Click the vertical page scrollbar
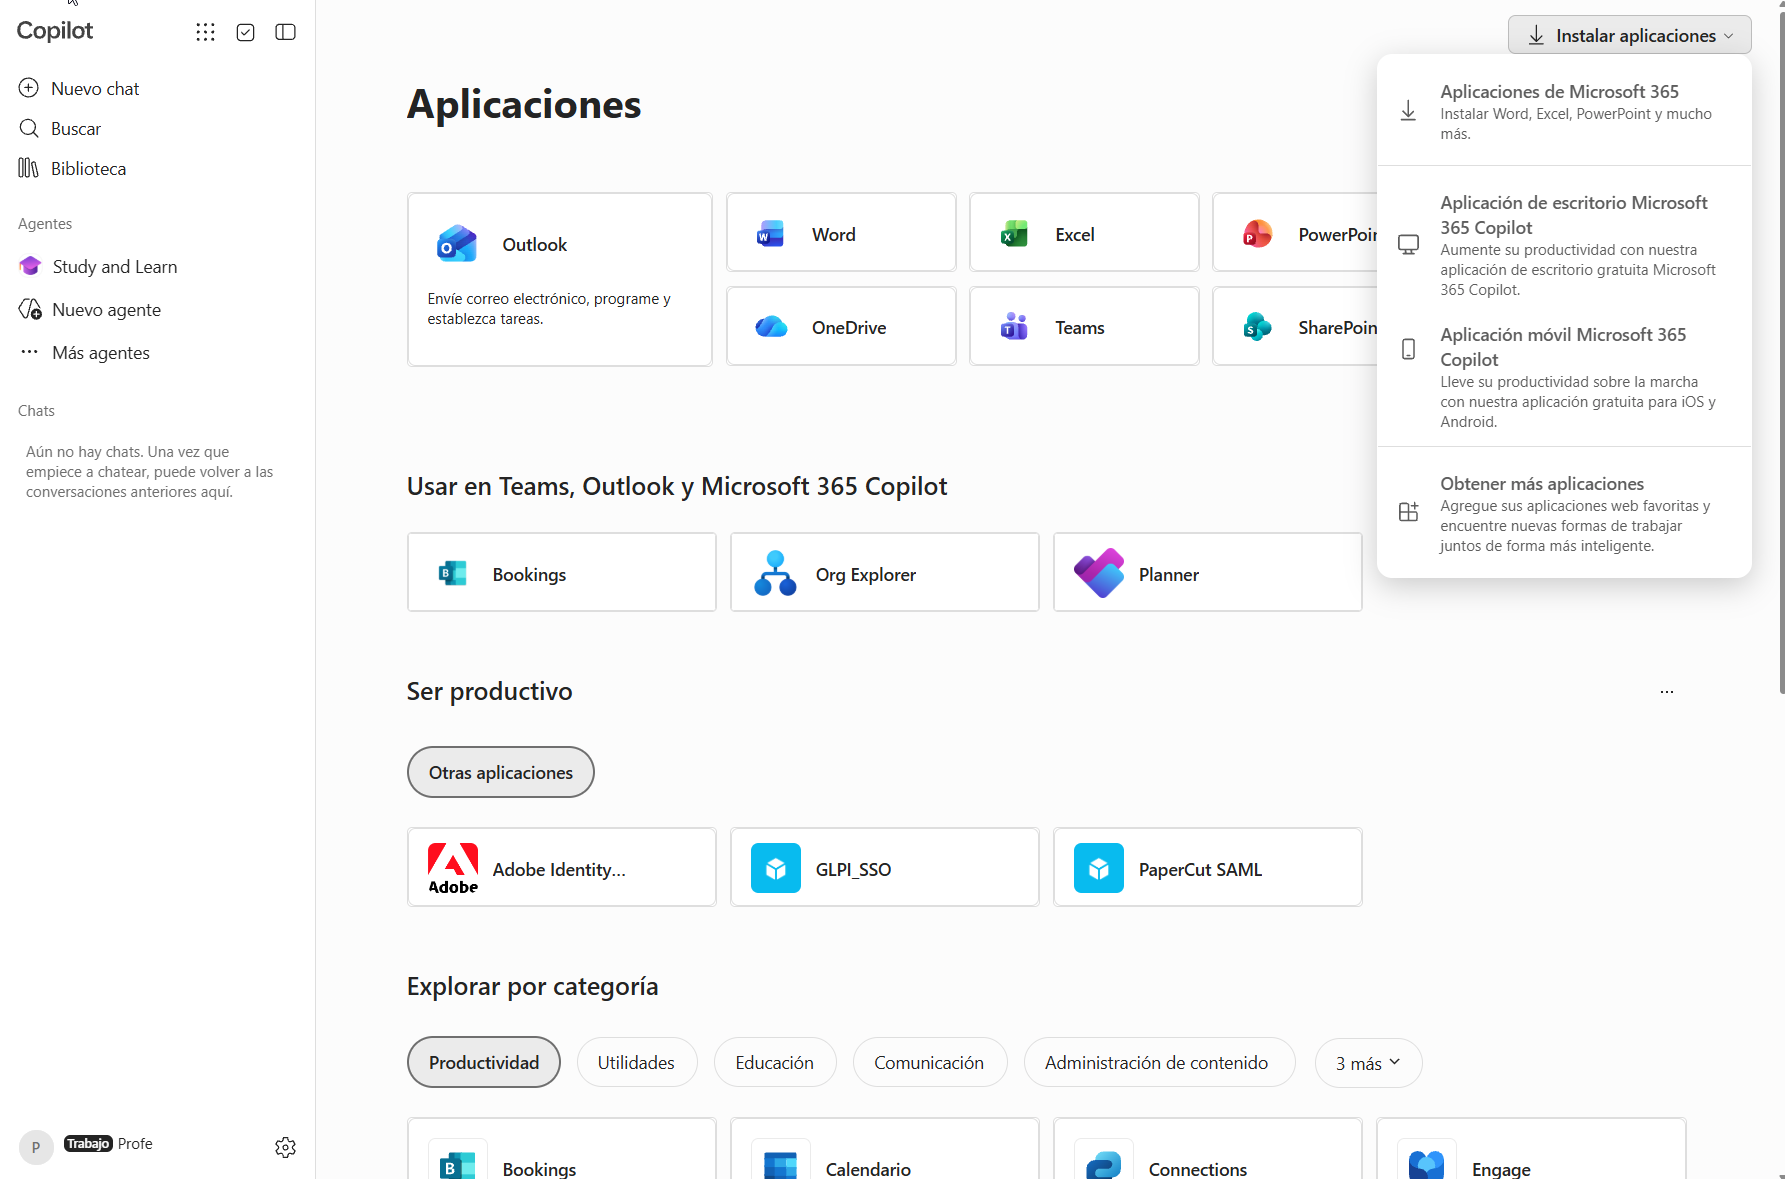 (x=1781, y=350)
